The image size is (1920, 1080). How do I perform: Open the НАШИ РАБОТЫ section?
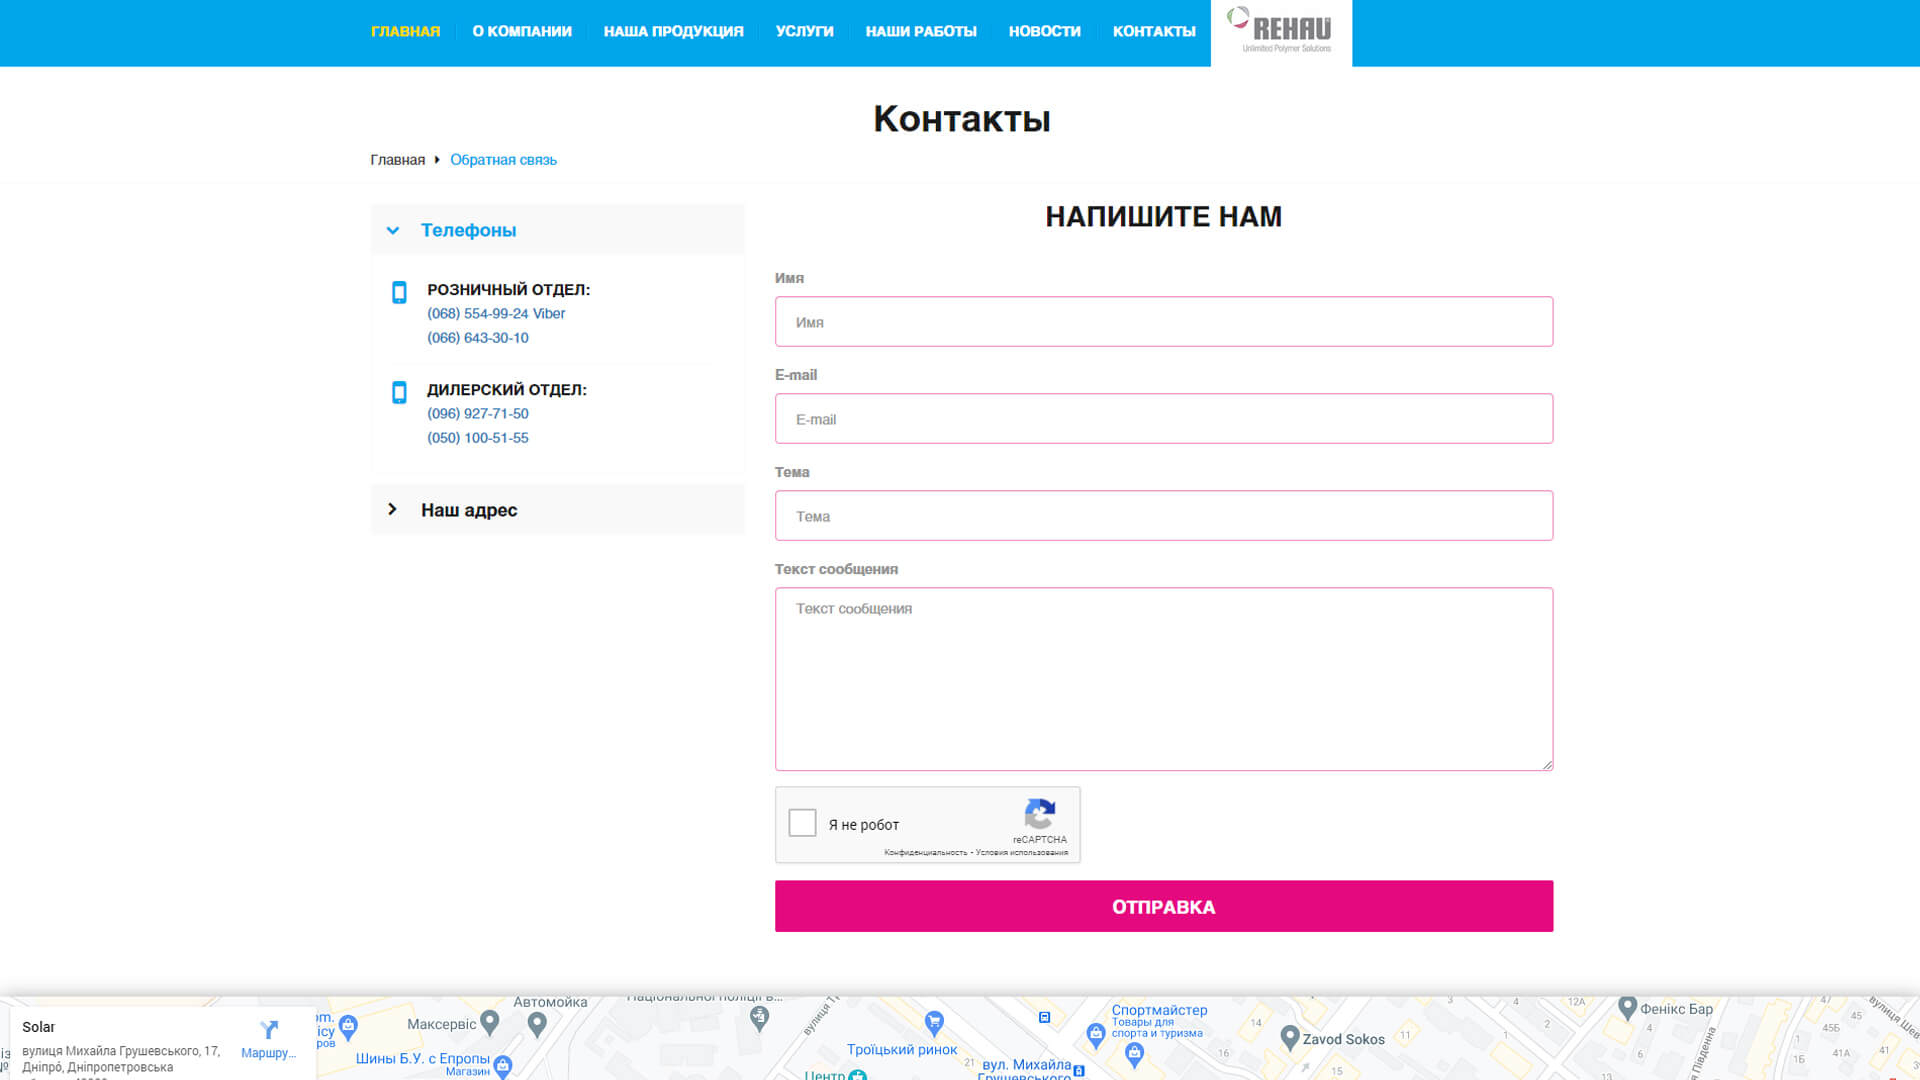[921, 31]
